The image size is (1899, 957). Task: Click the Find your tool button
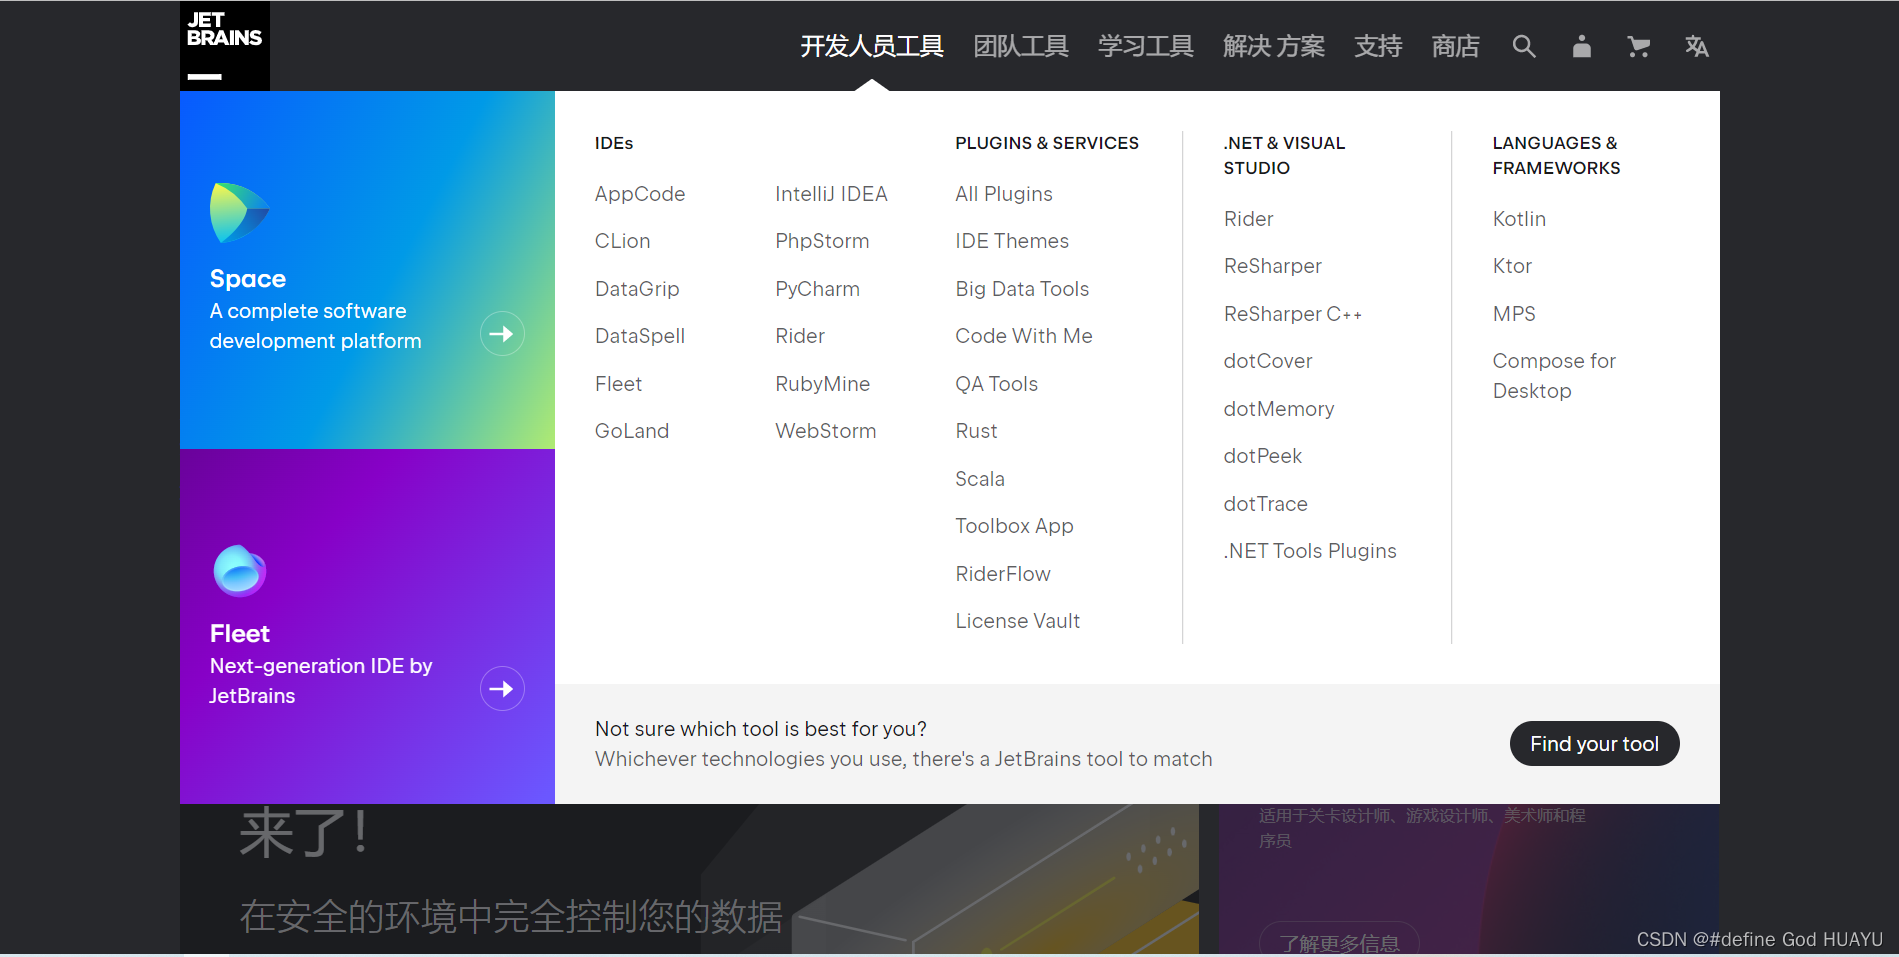[1594, 743]
